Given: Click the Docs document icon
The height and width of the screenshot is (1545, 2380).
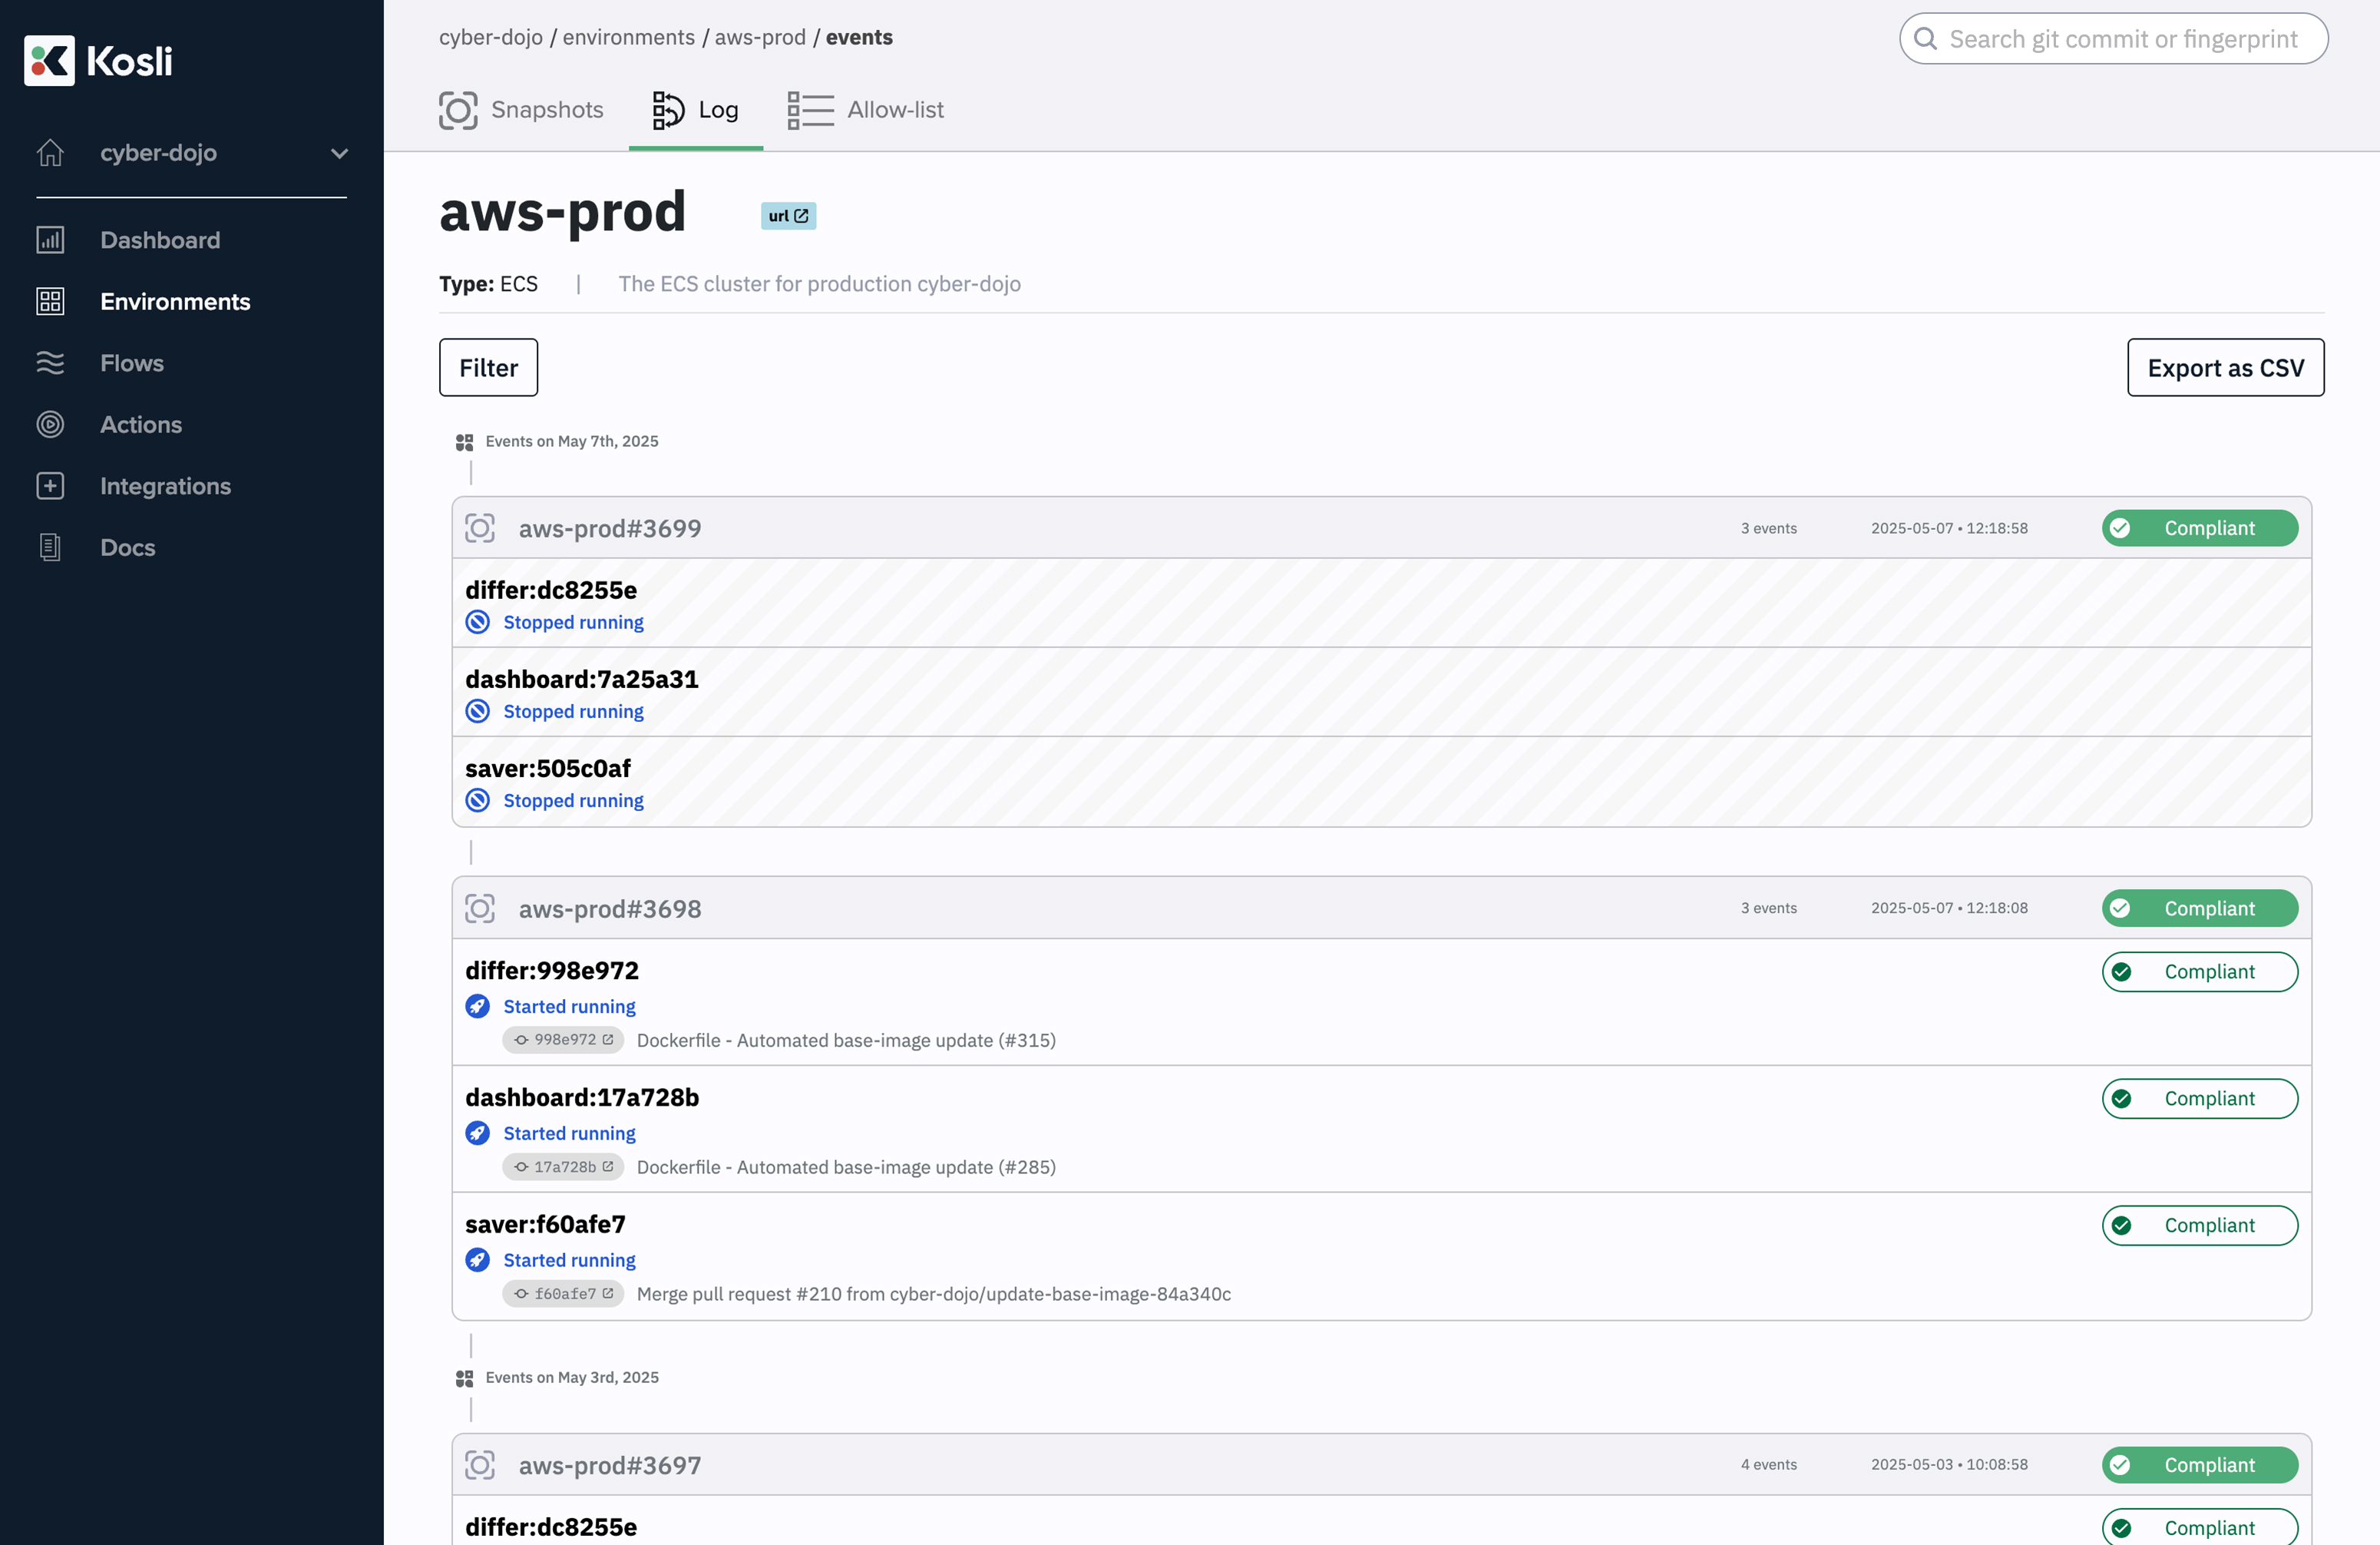Looking at the screenshot, I should click(50, 547).
